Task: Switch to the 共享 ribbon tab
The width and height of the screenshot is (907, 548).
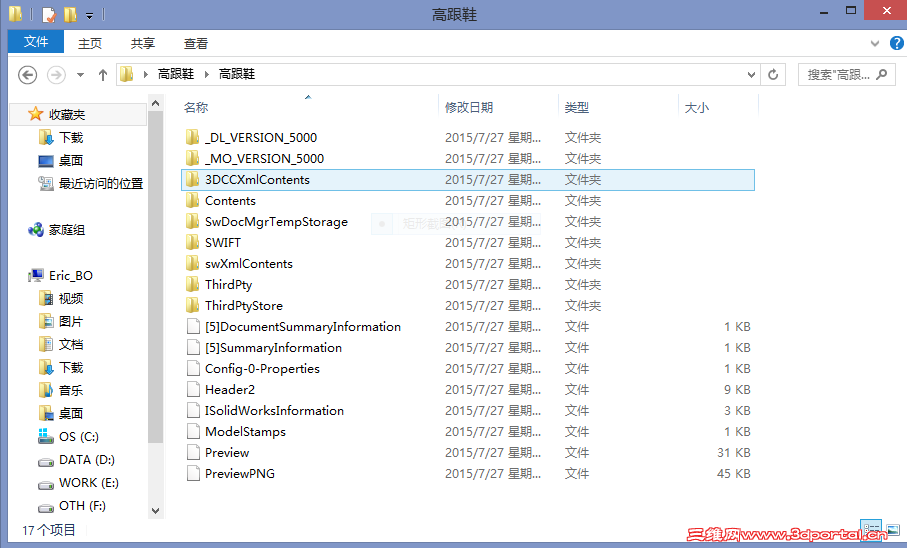Action: (143, 43)
